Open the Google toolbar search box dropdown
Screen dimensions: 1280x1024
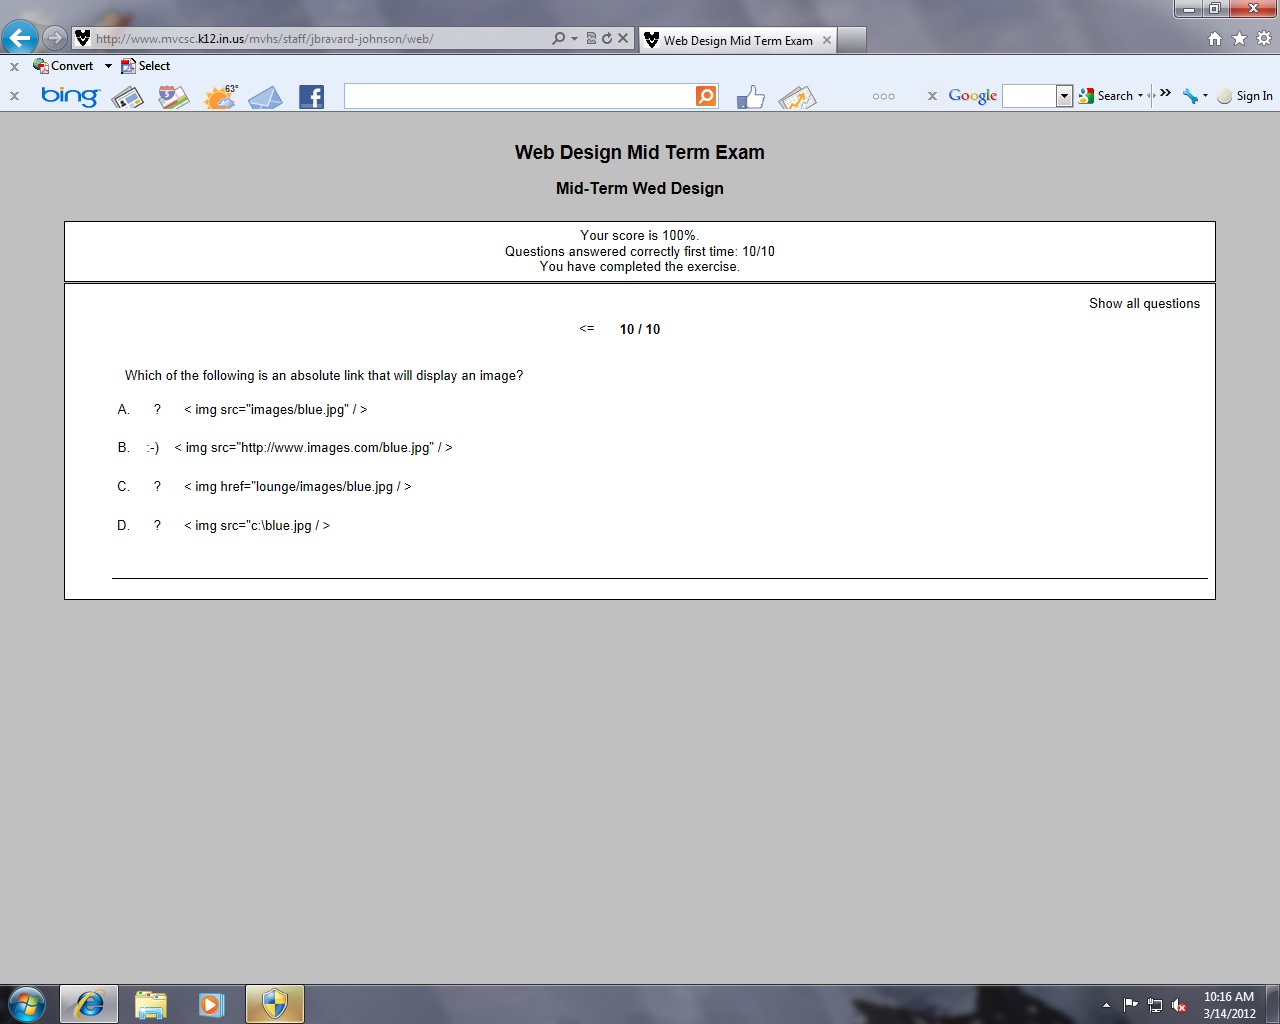(x=1064, y=96)
